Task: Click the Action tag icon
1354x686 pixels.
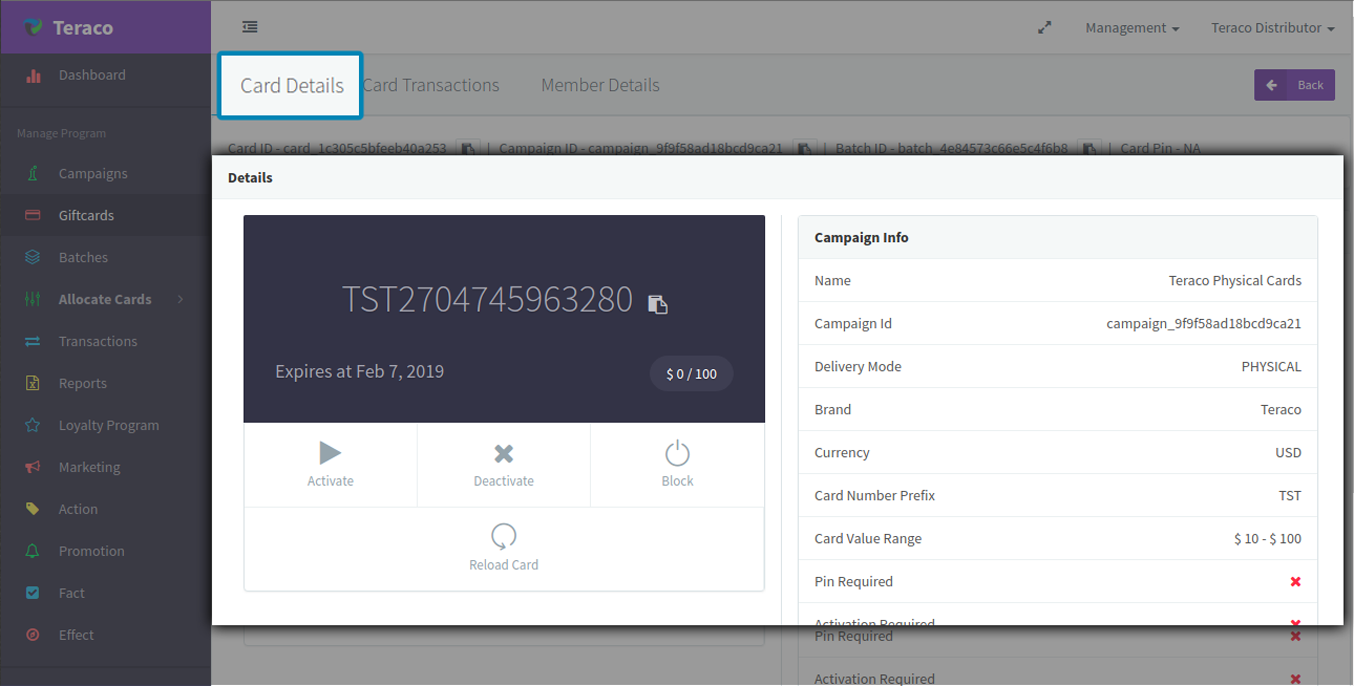Action: point(33,509)
